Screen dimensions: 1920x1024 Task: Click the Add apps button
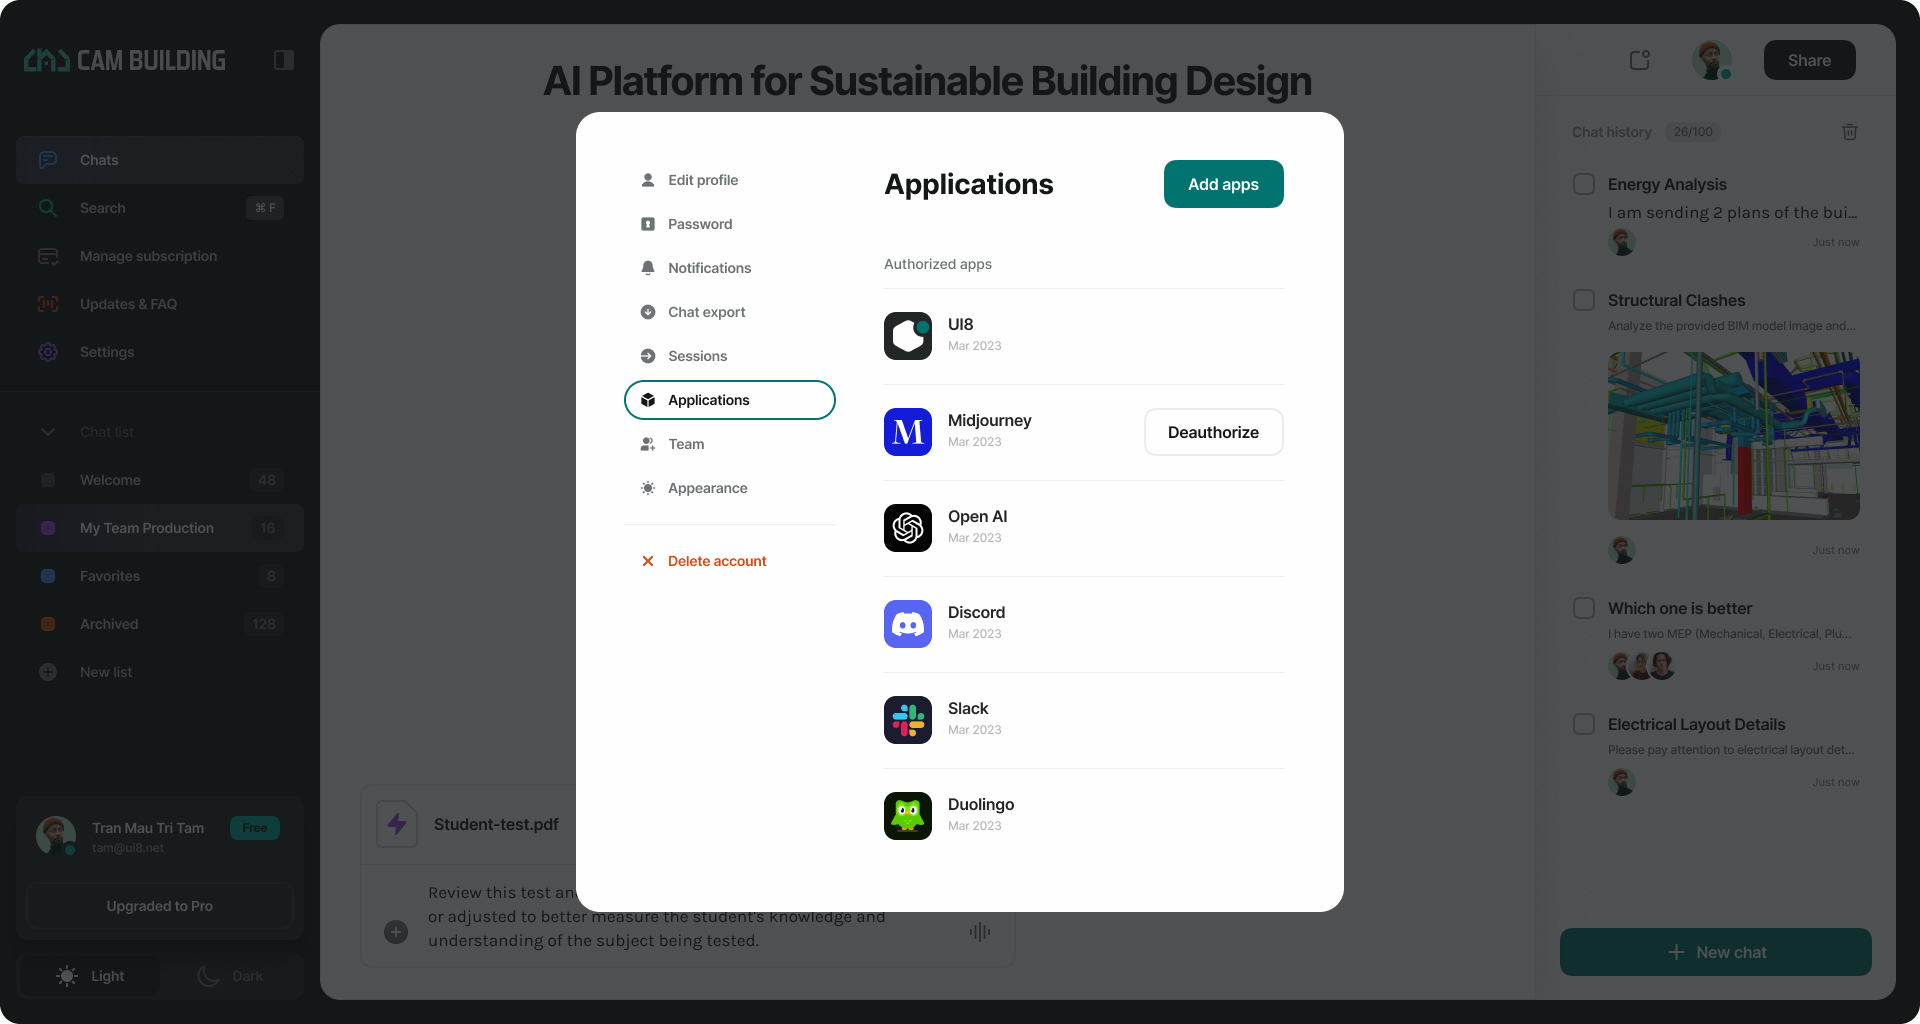pos(1224,184)
